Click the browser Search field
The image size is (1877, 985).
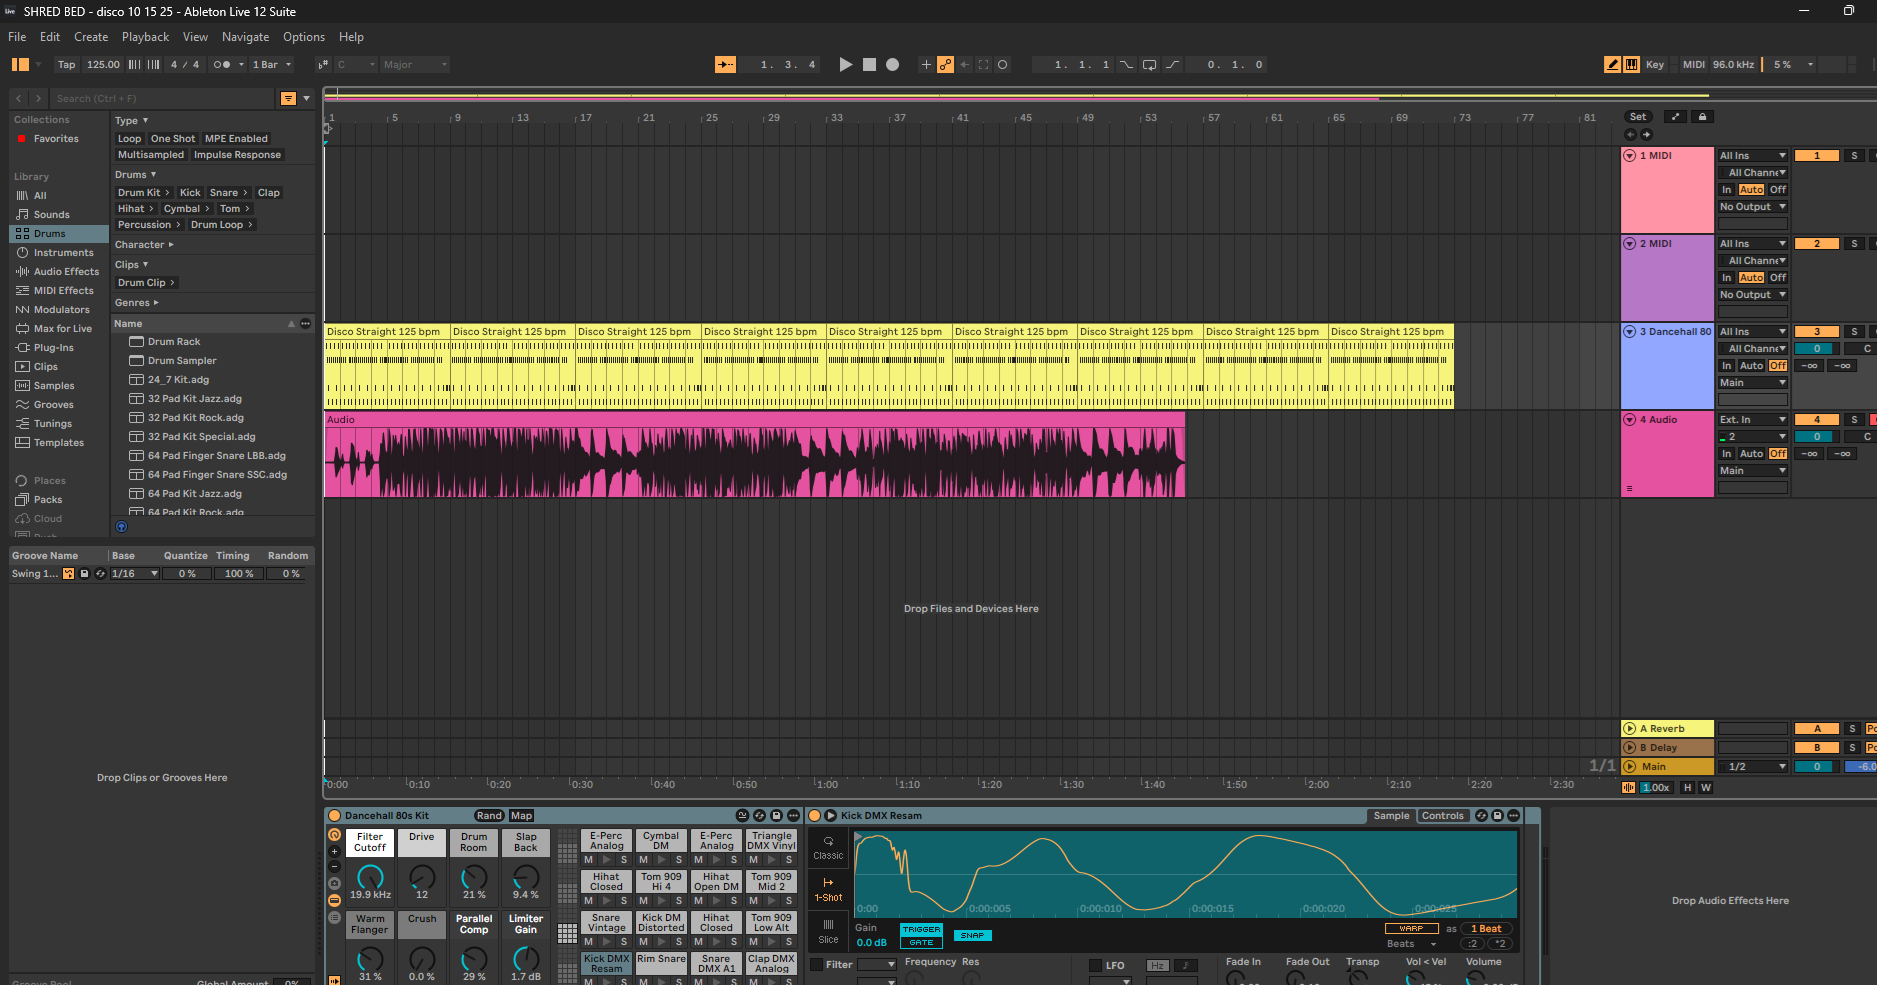coord(160,98)
